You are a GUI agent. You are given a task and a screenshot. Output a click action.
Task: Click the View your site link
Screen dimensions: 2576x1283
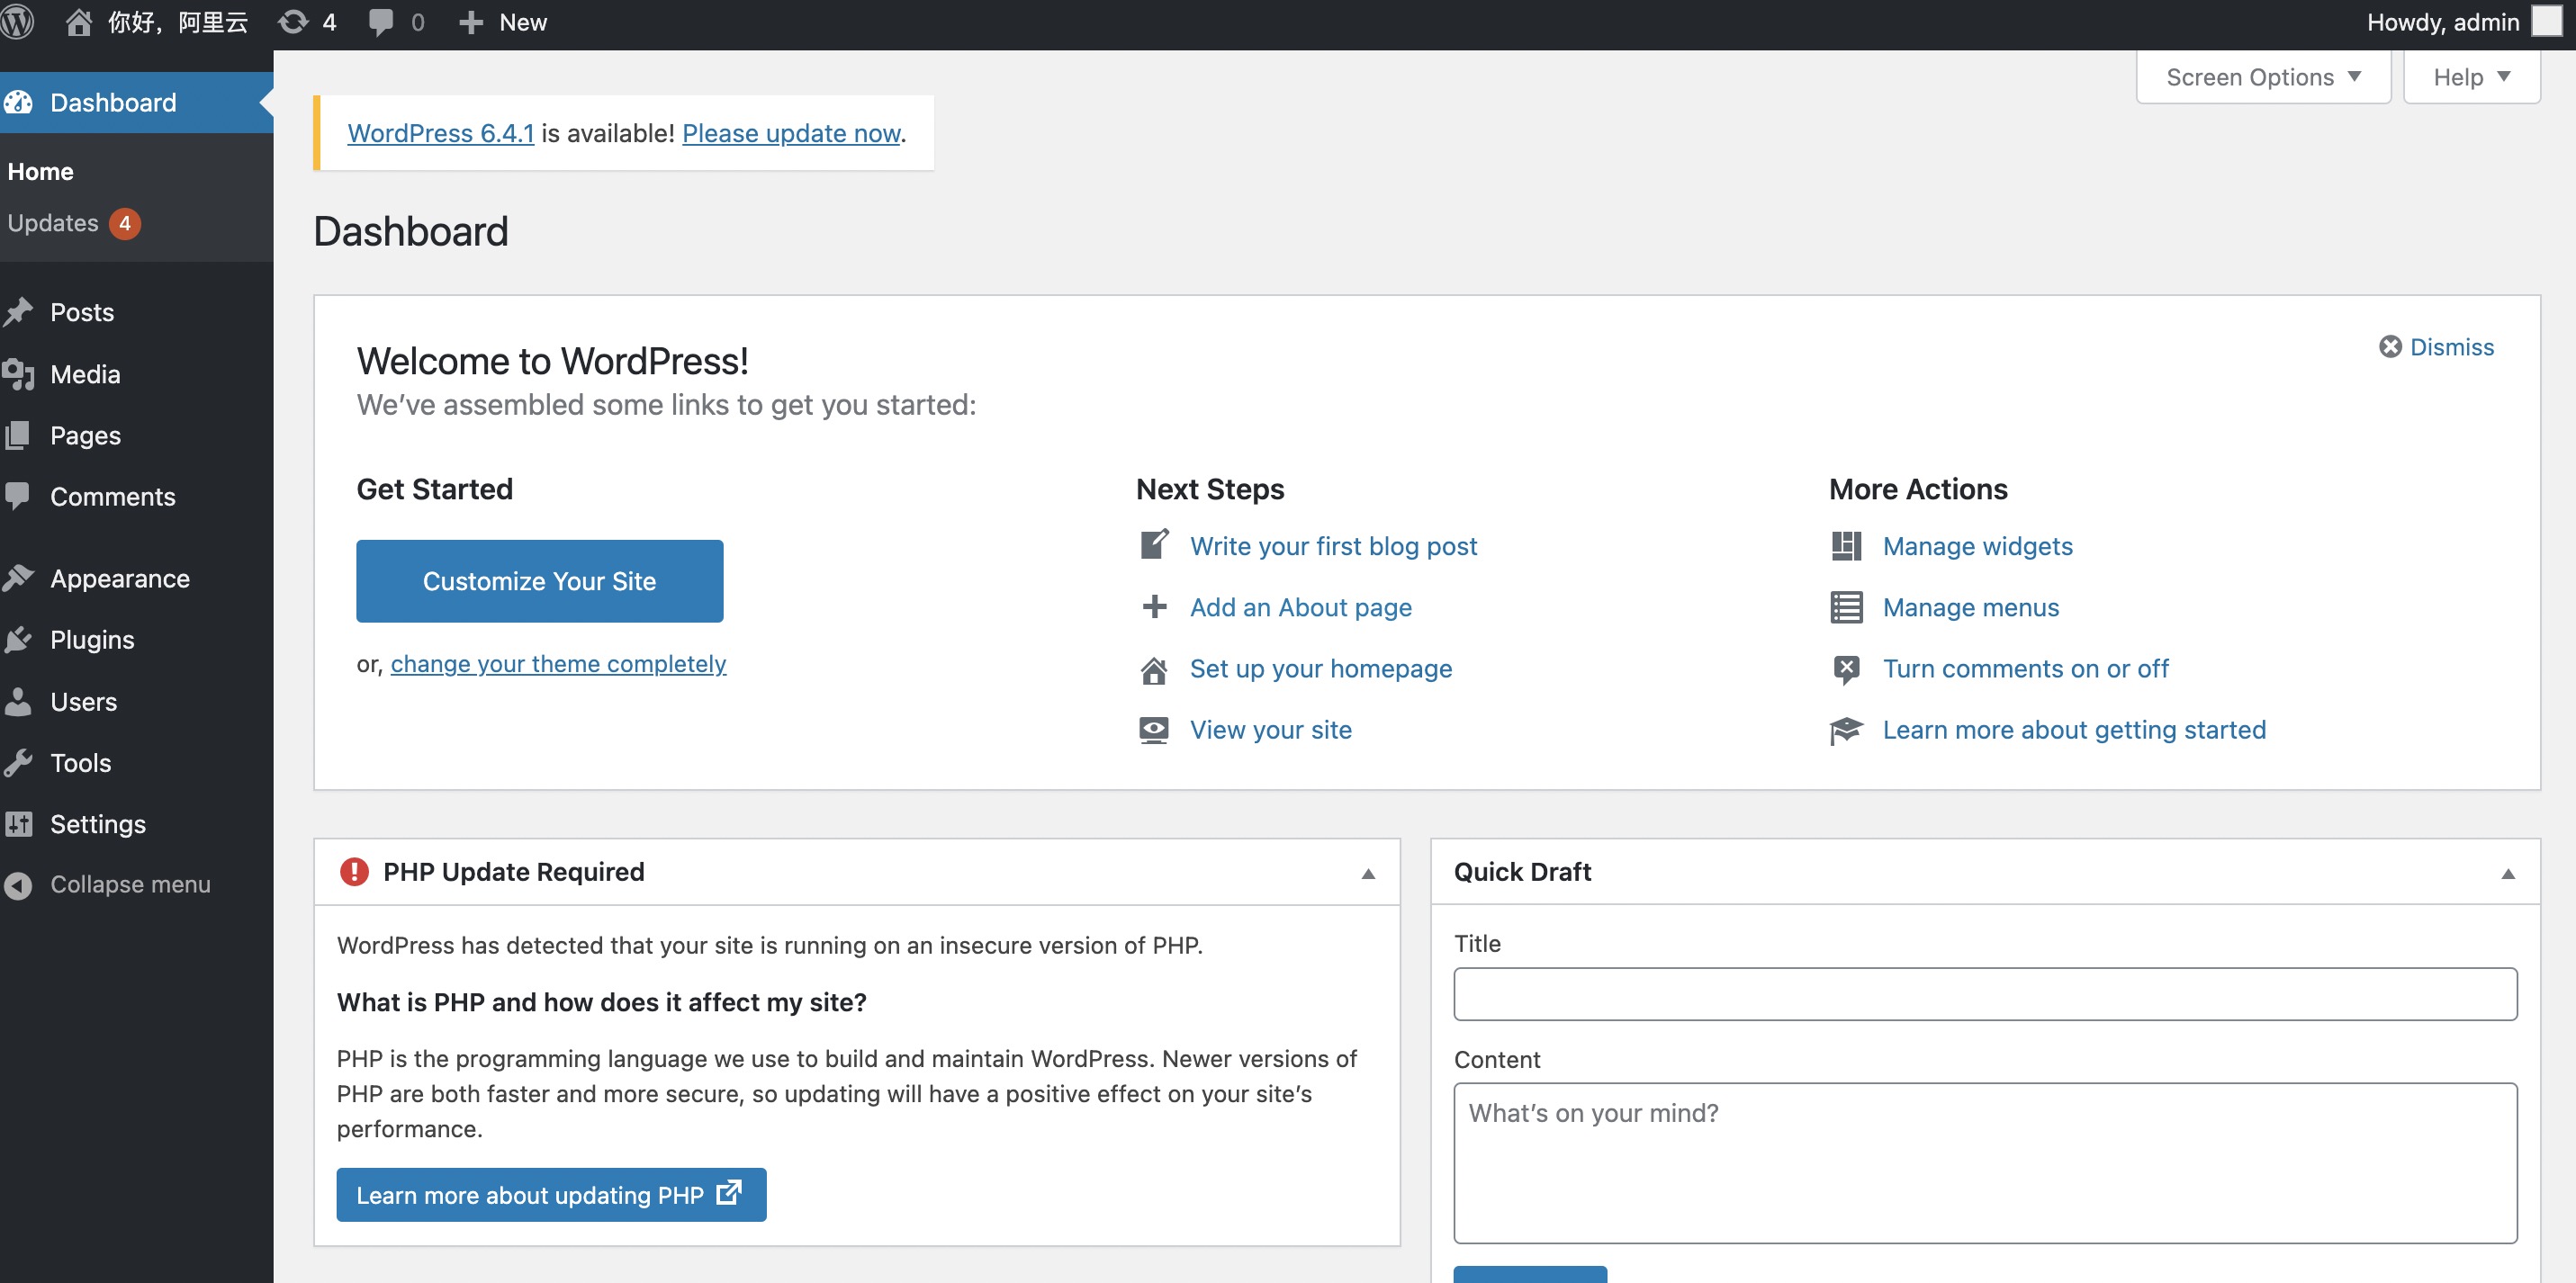1270,729
